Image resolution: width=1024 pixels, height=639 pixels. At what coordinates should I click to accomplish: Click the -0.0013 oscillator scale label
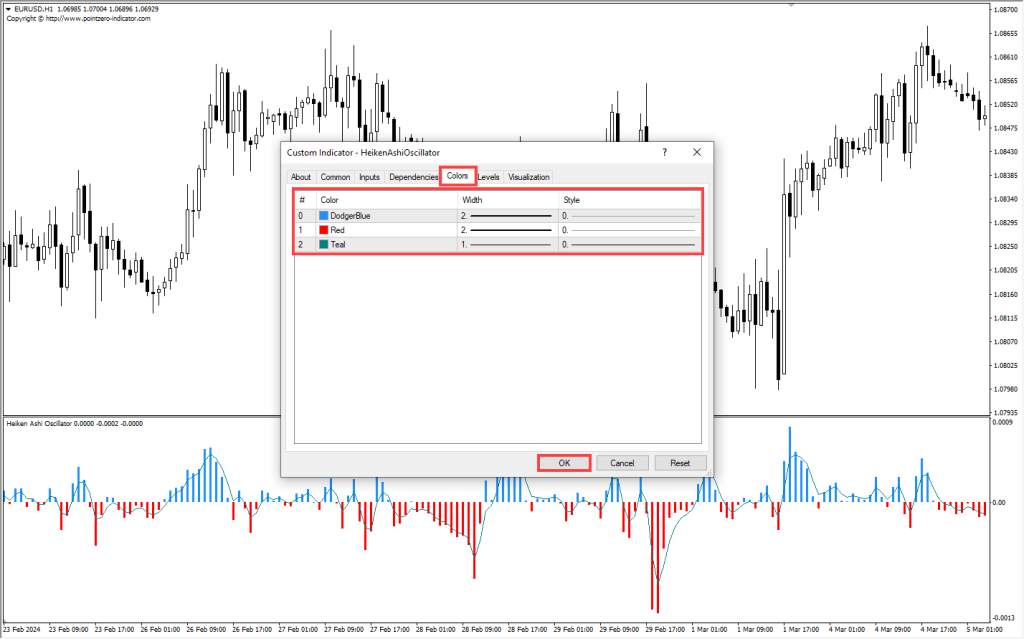click(x=1002, y=617)
